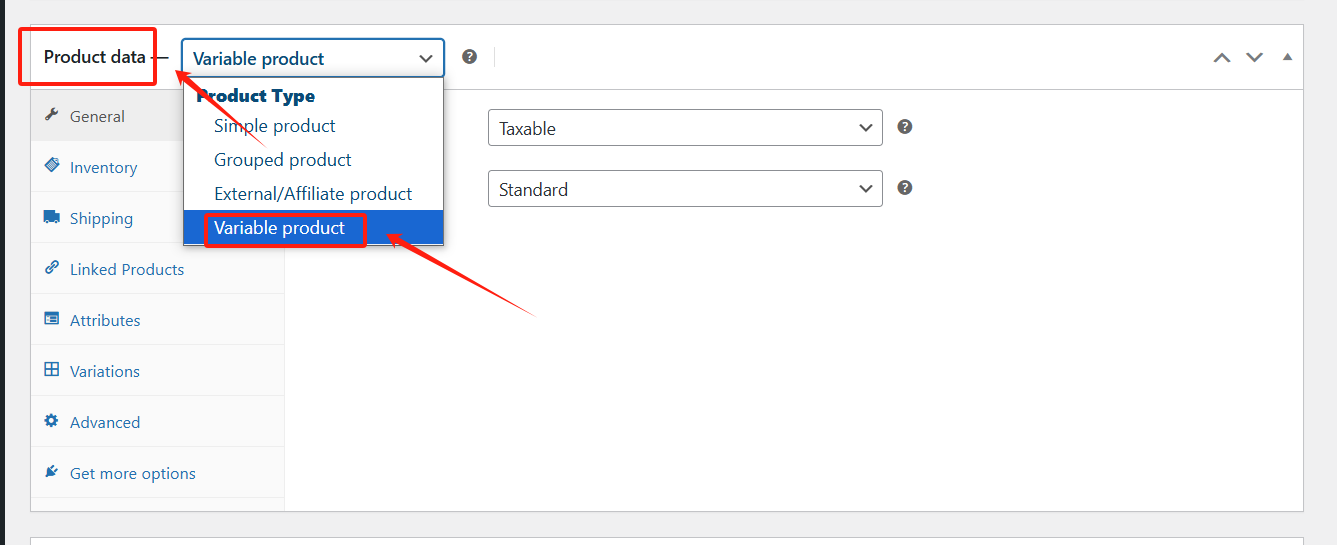Click the help icon beside product type
1337x545 pixels.
pyautogui.click(x=470, y=57)
